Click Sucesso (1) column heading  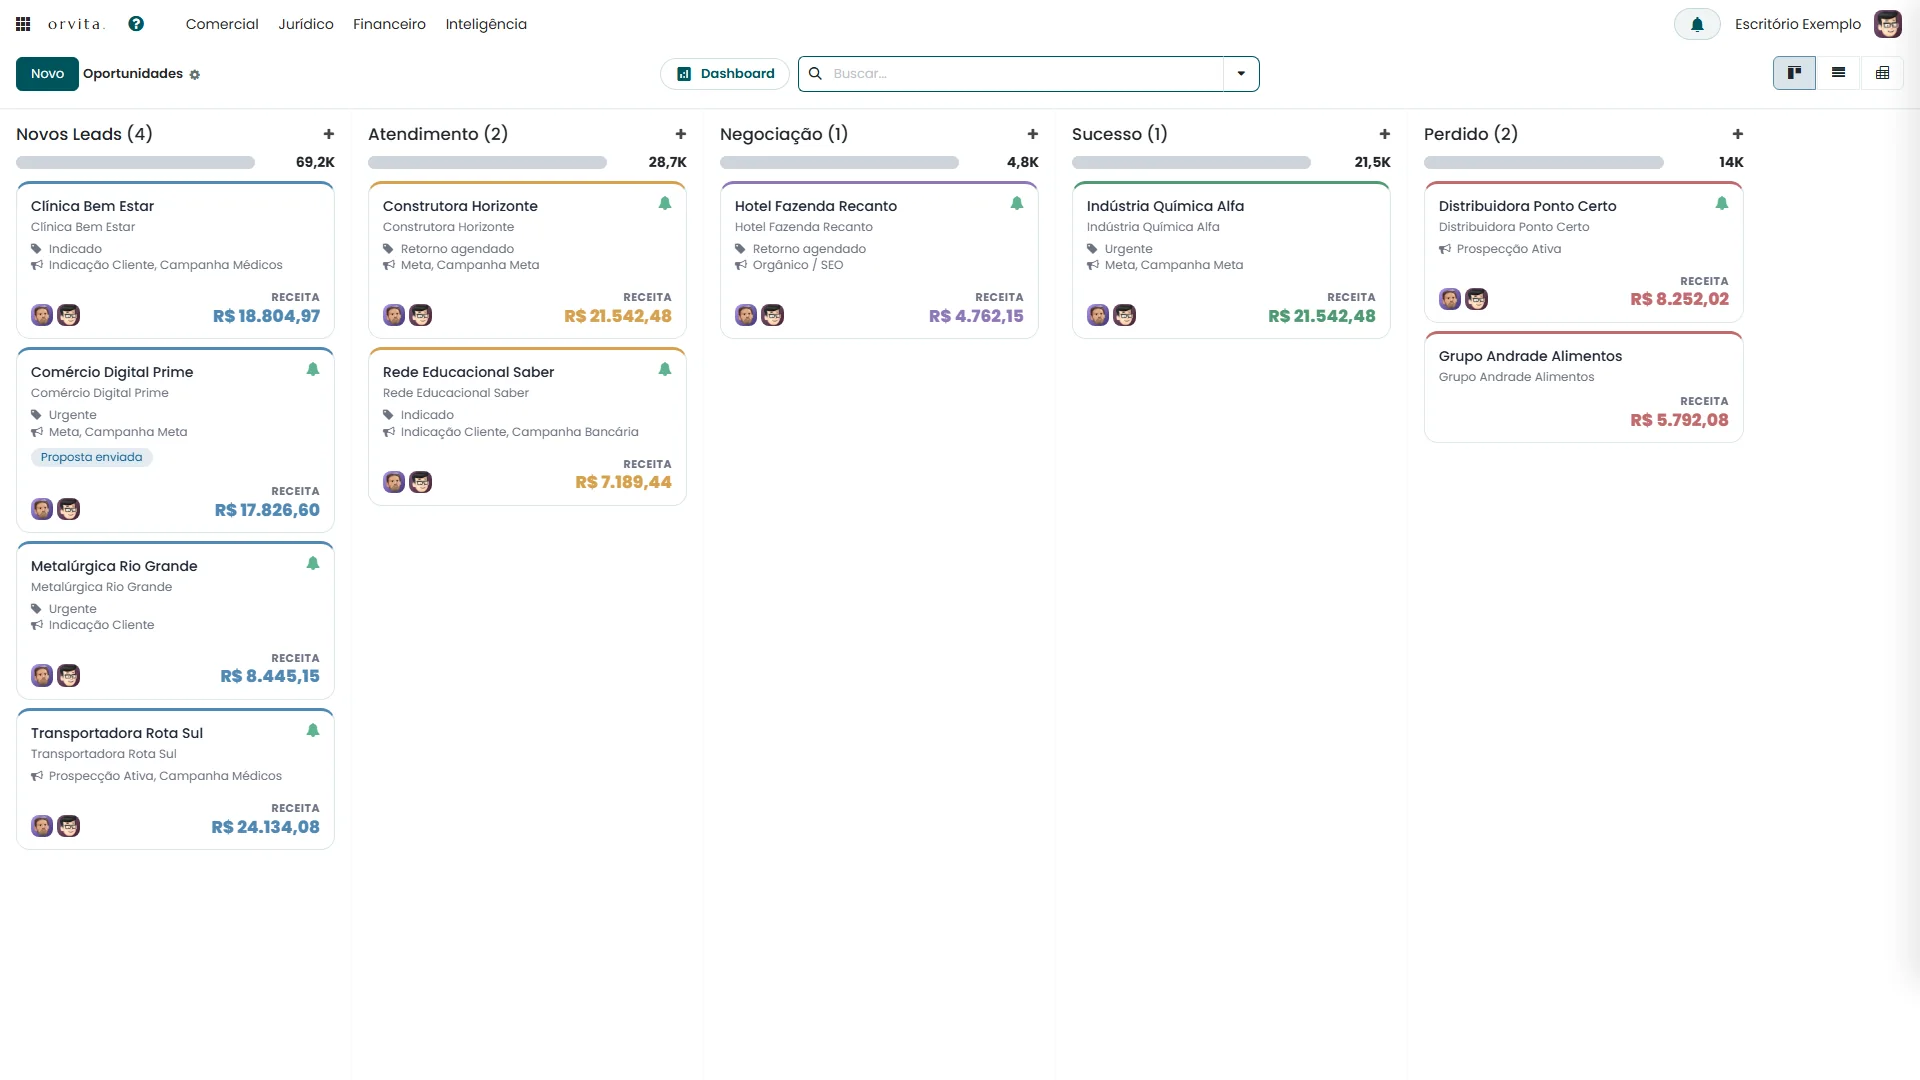click(1119, 134)
